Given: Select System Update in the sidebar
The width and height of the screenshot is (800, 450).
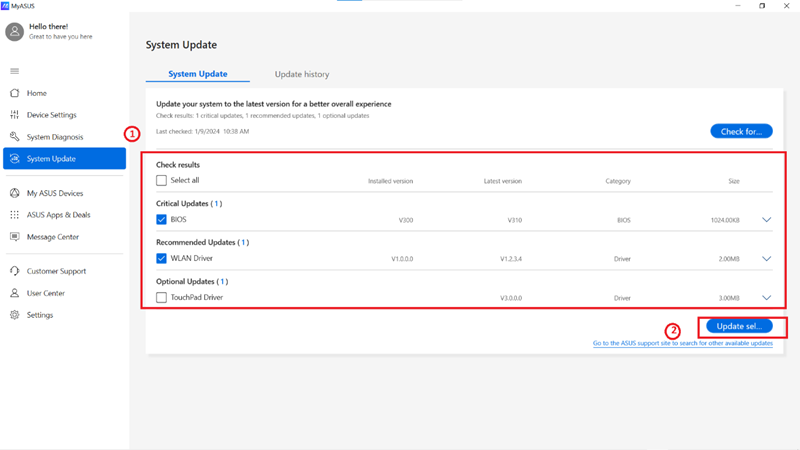Looking at the screenshot, I should click(64, 159).
